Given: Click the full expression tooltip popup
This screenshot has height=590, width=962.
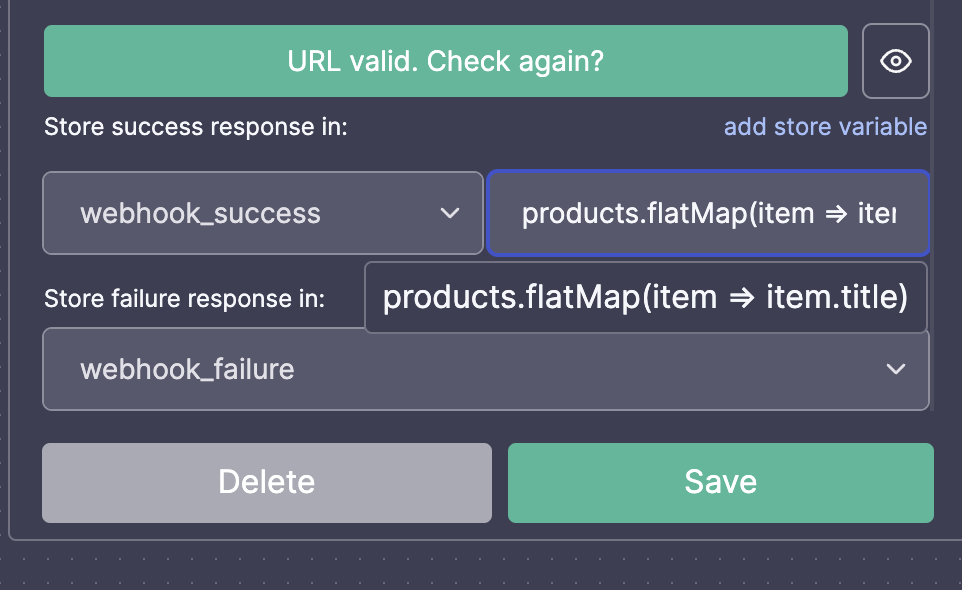Looking at the screenshot, I should (645, 297).
